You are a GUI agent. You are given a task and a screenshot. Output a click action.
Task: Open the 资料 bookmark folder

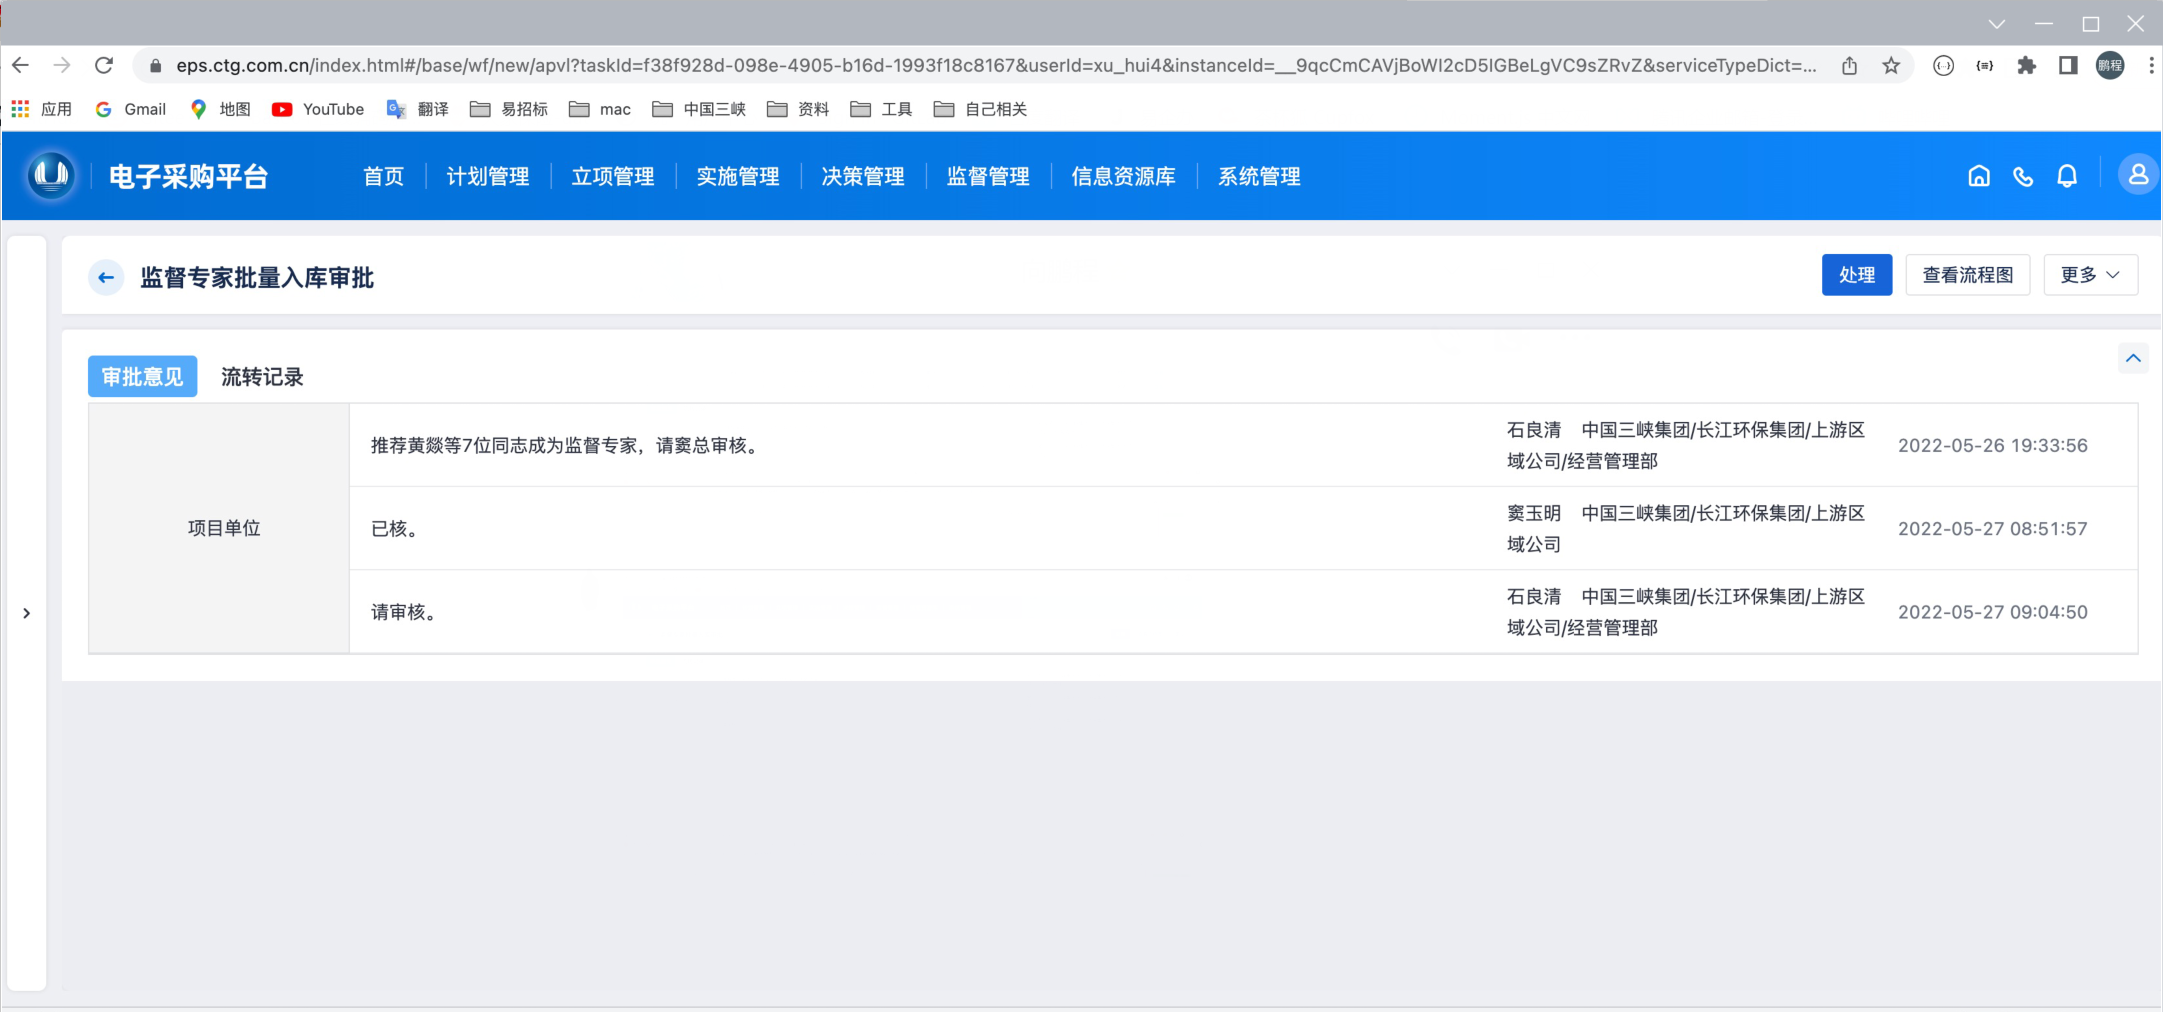click(x=798, y=109)
